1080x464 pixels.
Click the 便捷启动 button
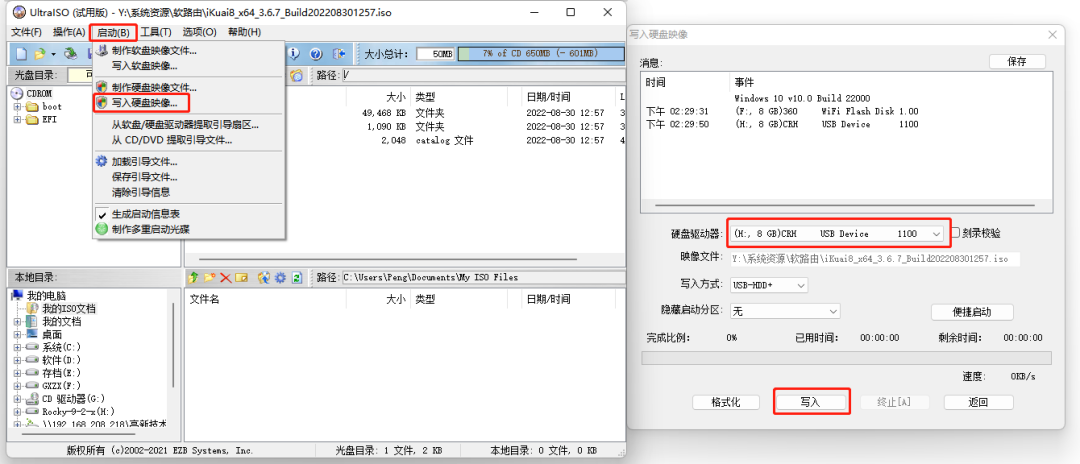click(972, 312)
